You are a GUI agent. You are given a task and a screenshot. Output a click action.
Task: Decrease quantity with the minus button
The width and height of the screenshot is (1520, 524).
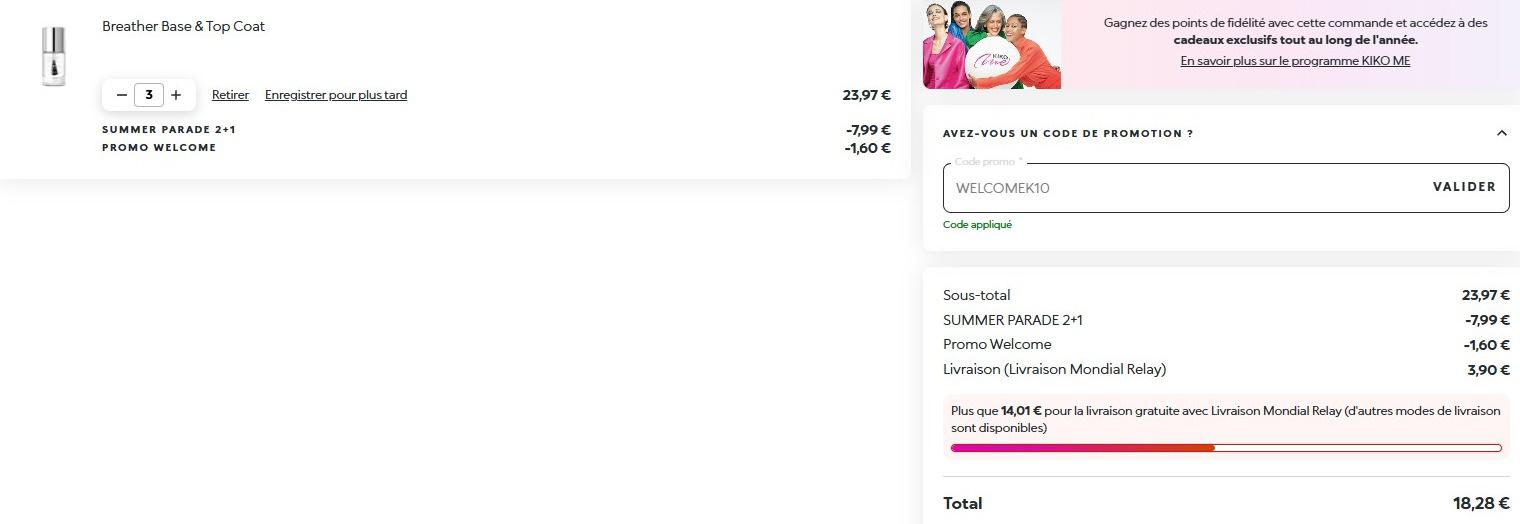122,95
